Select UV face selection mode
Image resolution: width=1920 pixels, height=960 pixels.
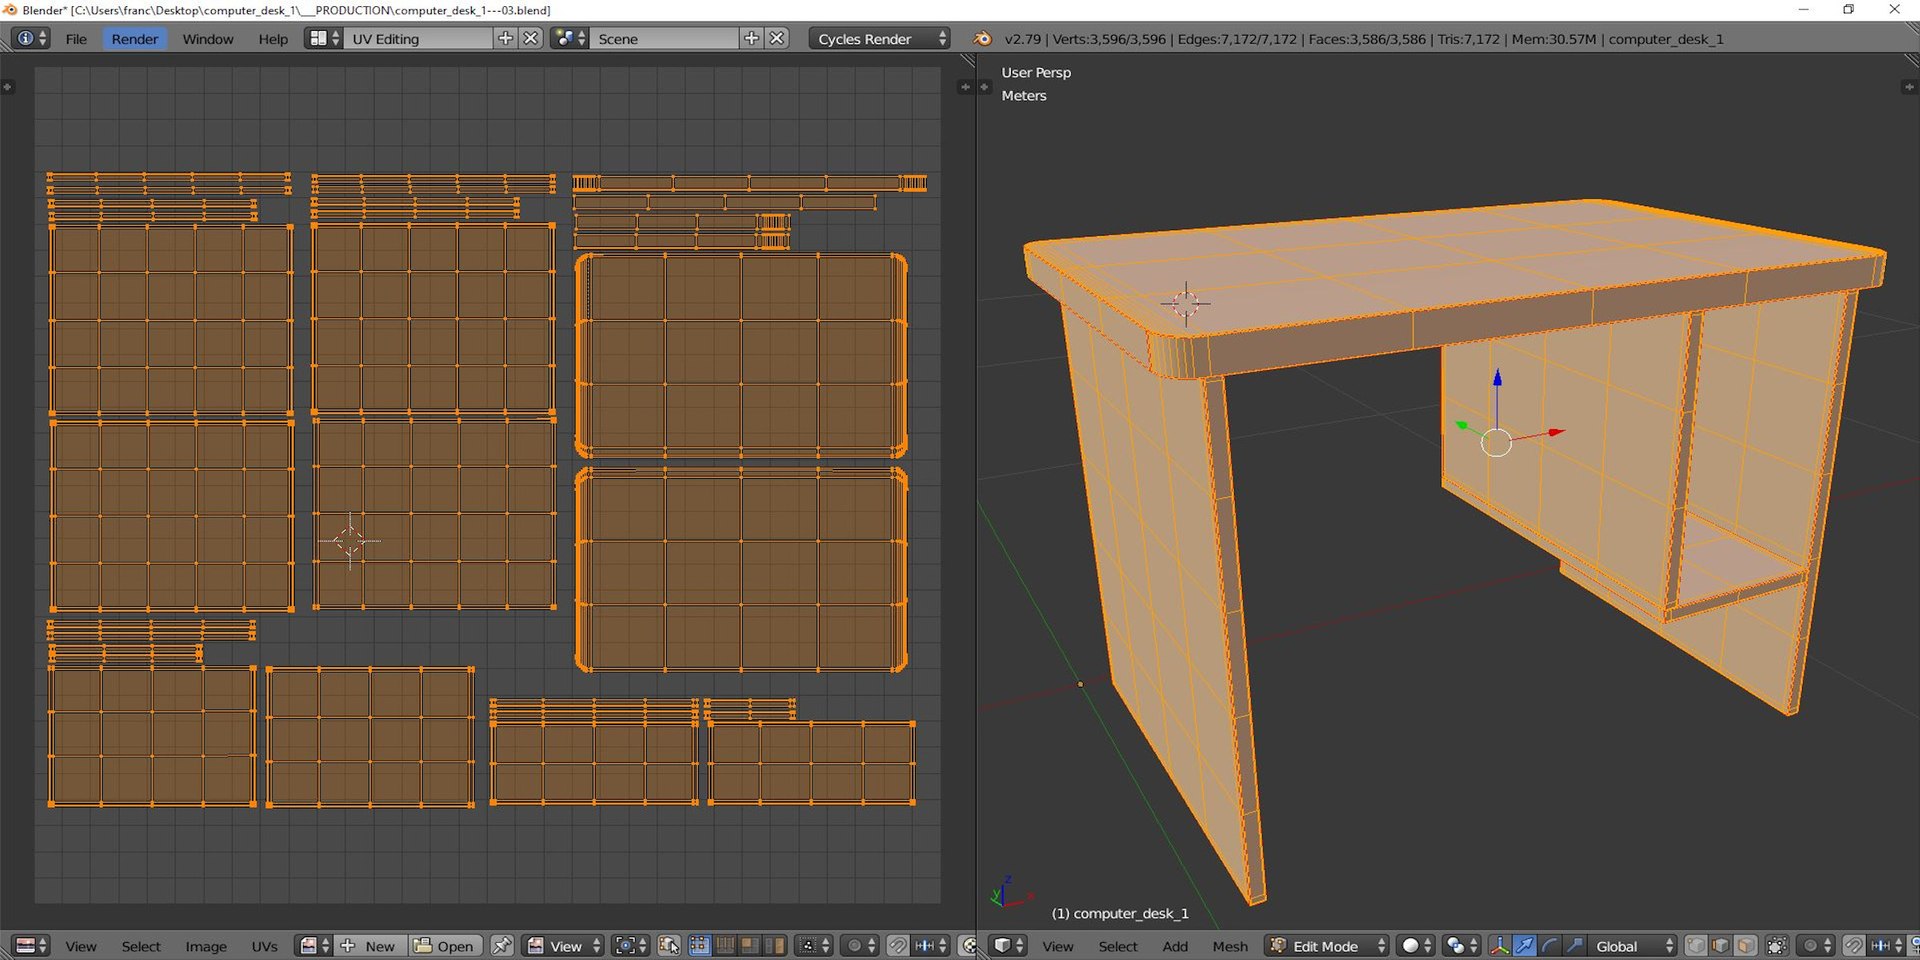749,945
